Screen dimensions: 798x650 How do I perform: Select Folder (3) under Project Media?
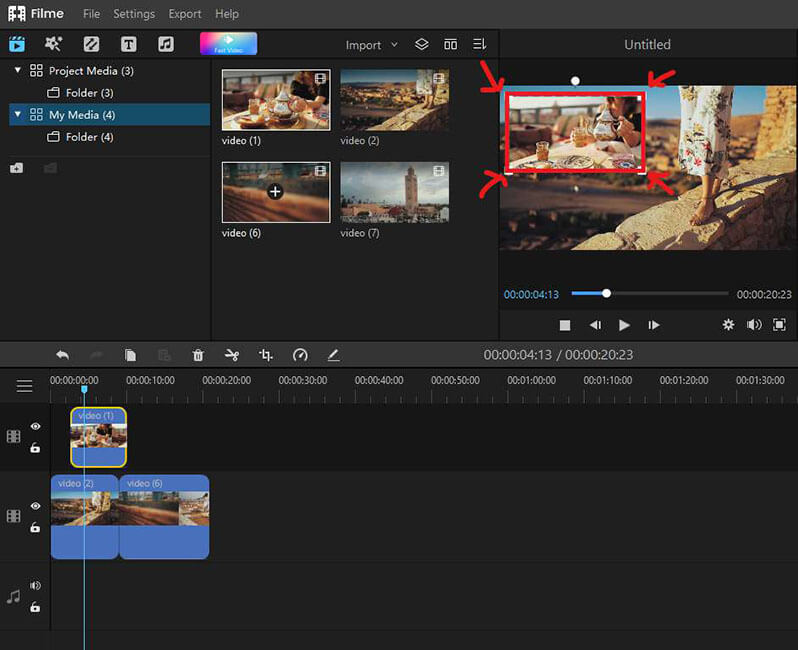pos(80,93)
